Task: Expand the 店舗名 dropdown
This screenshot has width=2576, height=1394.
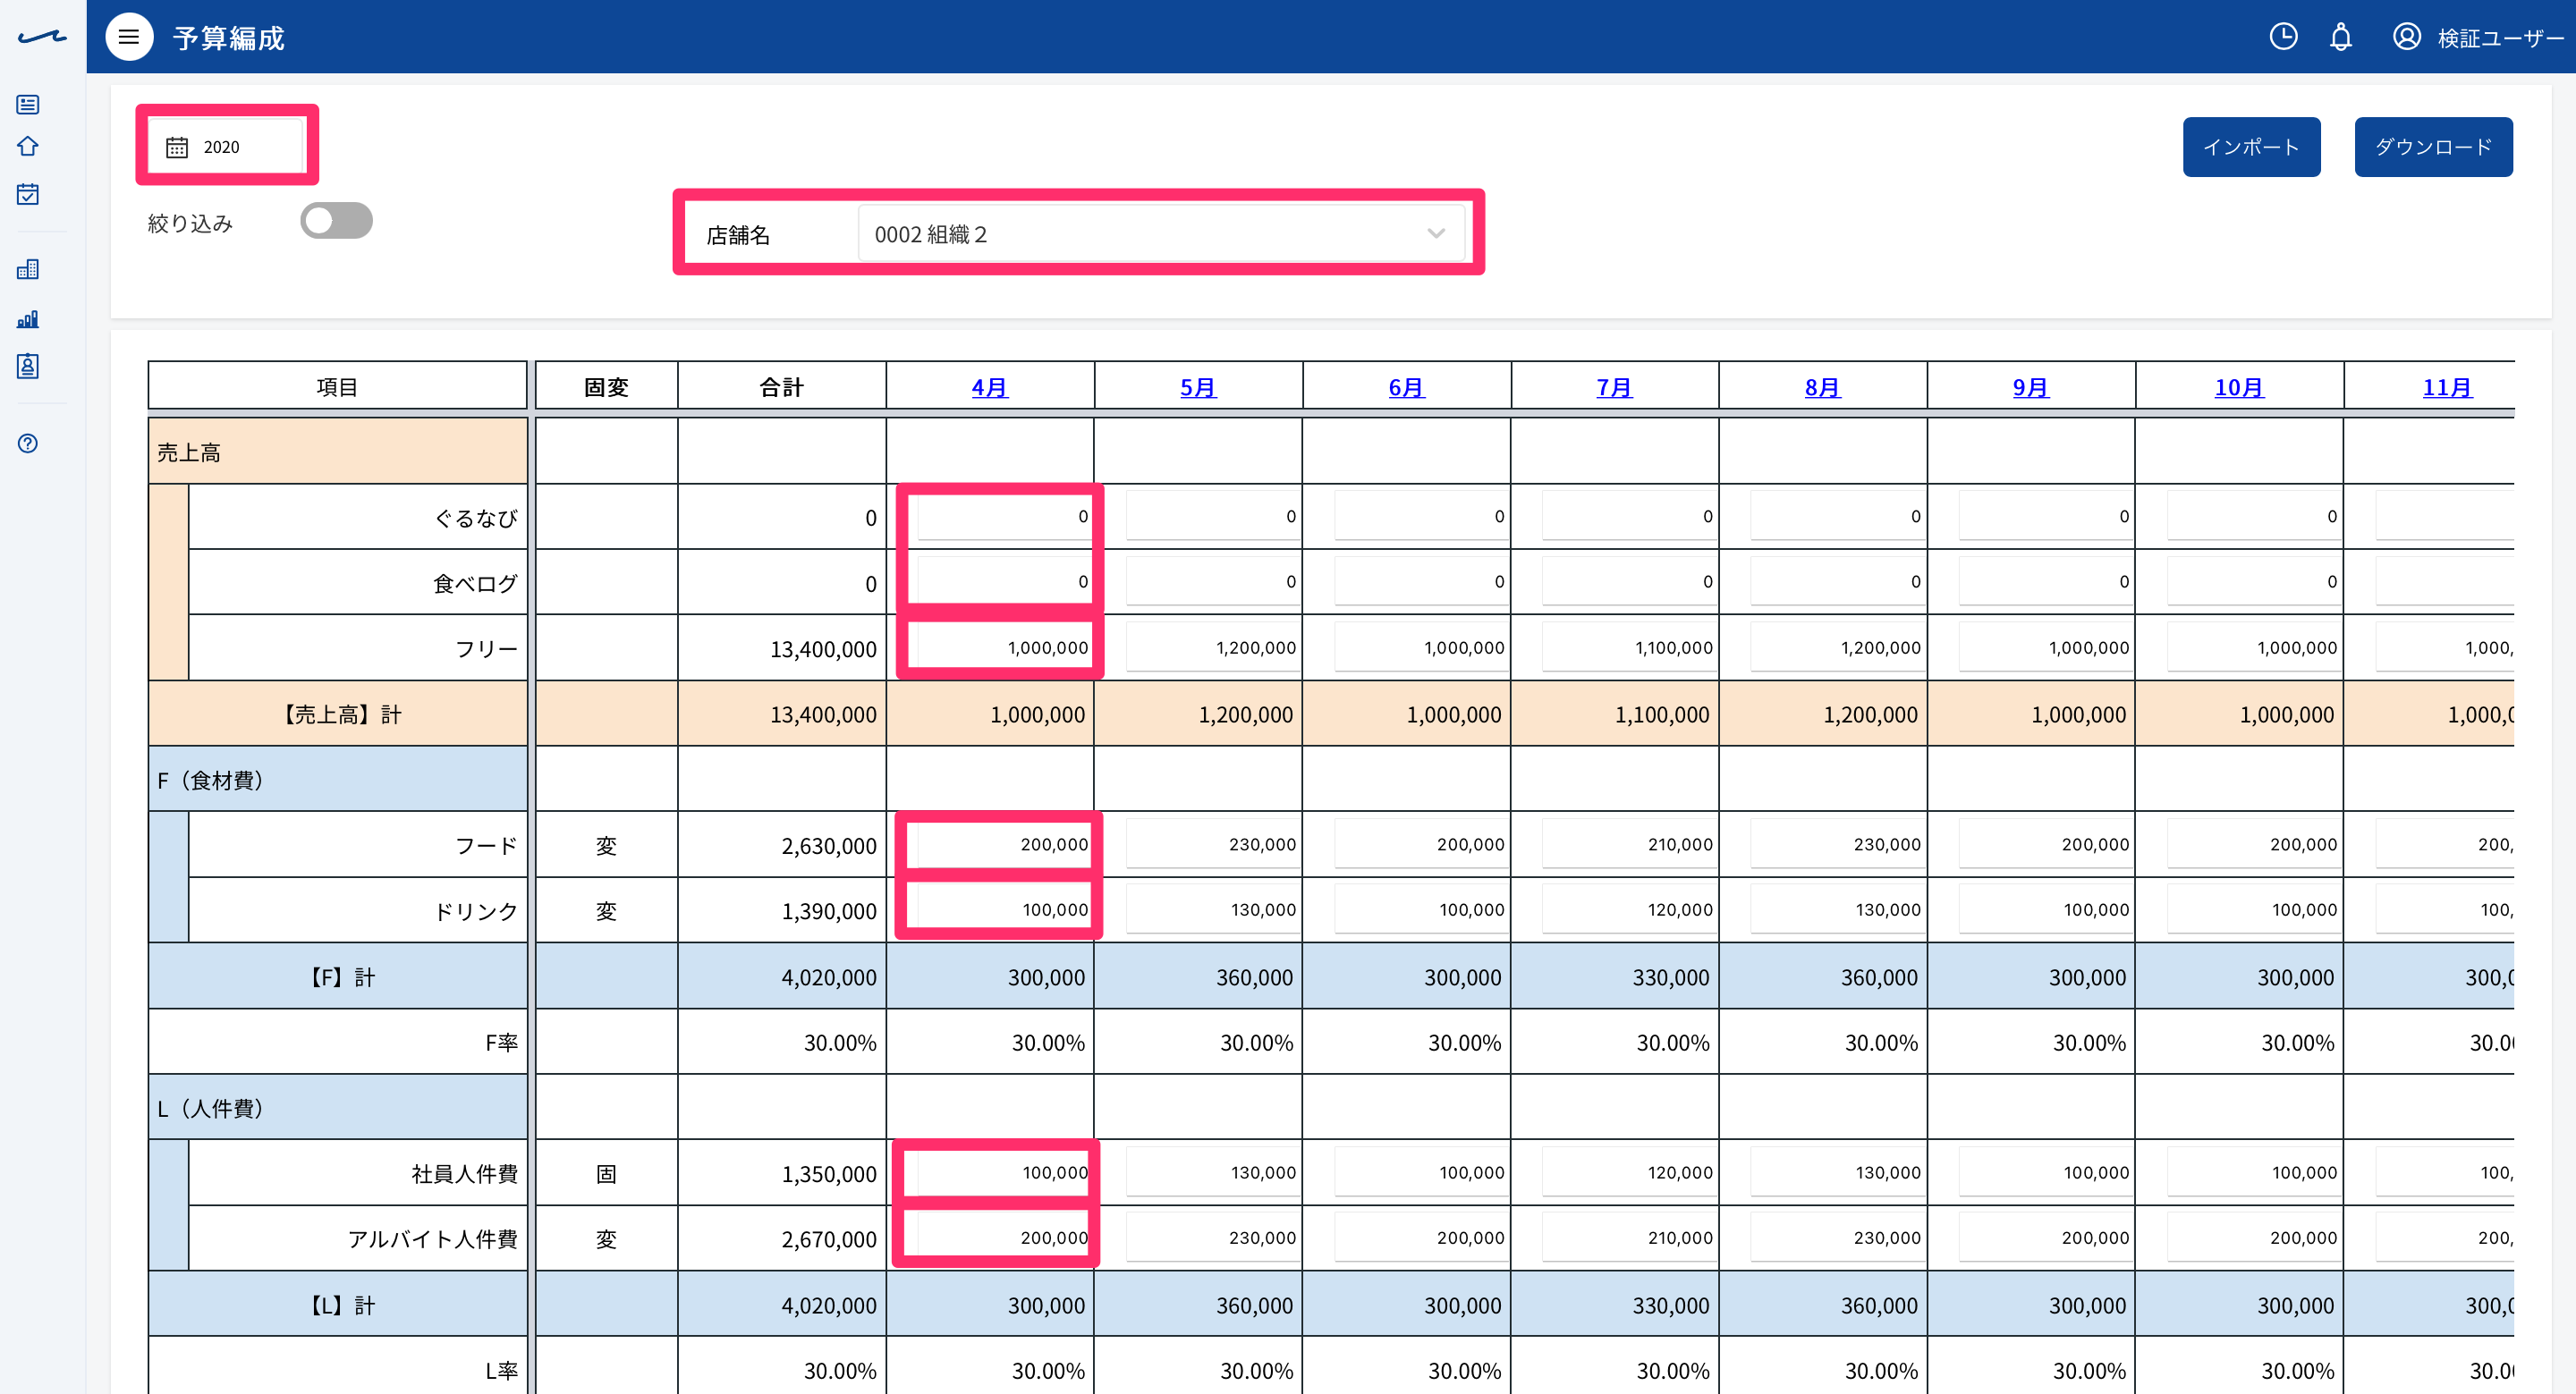Action: coord(1161,234)
